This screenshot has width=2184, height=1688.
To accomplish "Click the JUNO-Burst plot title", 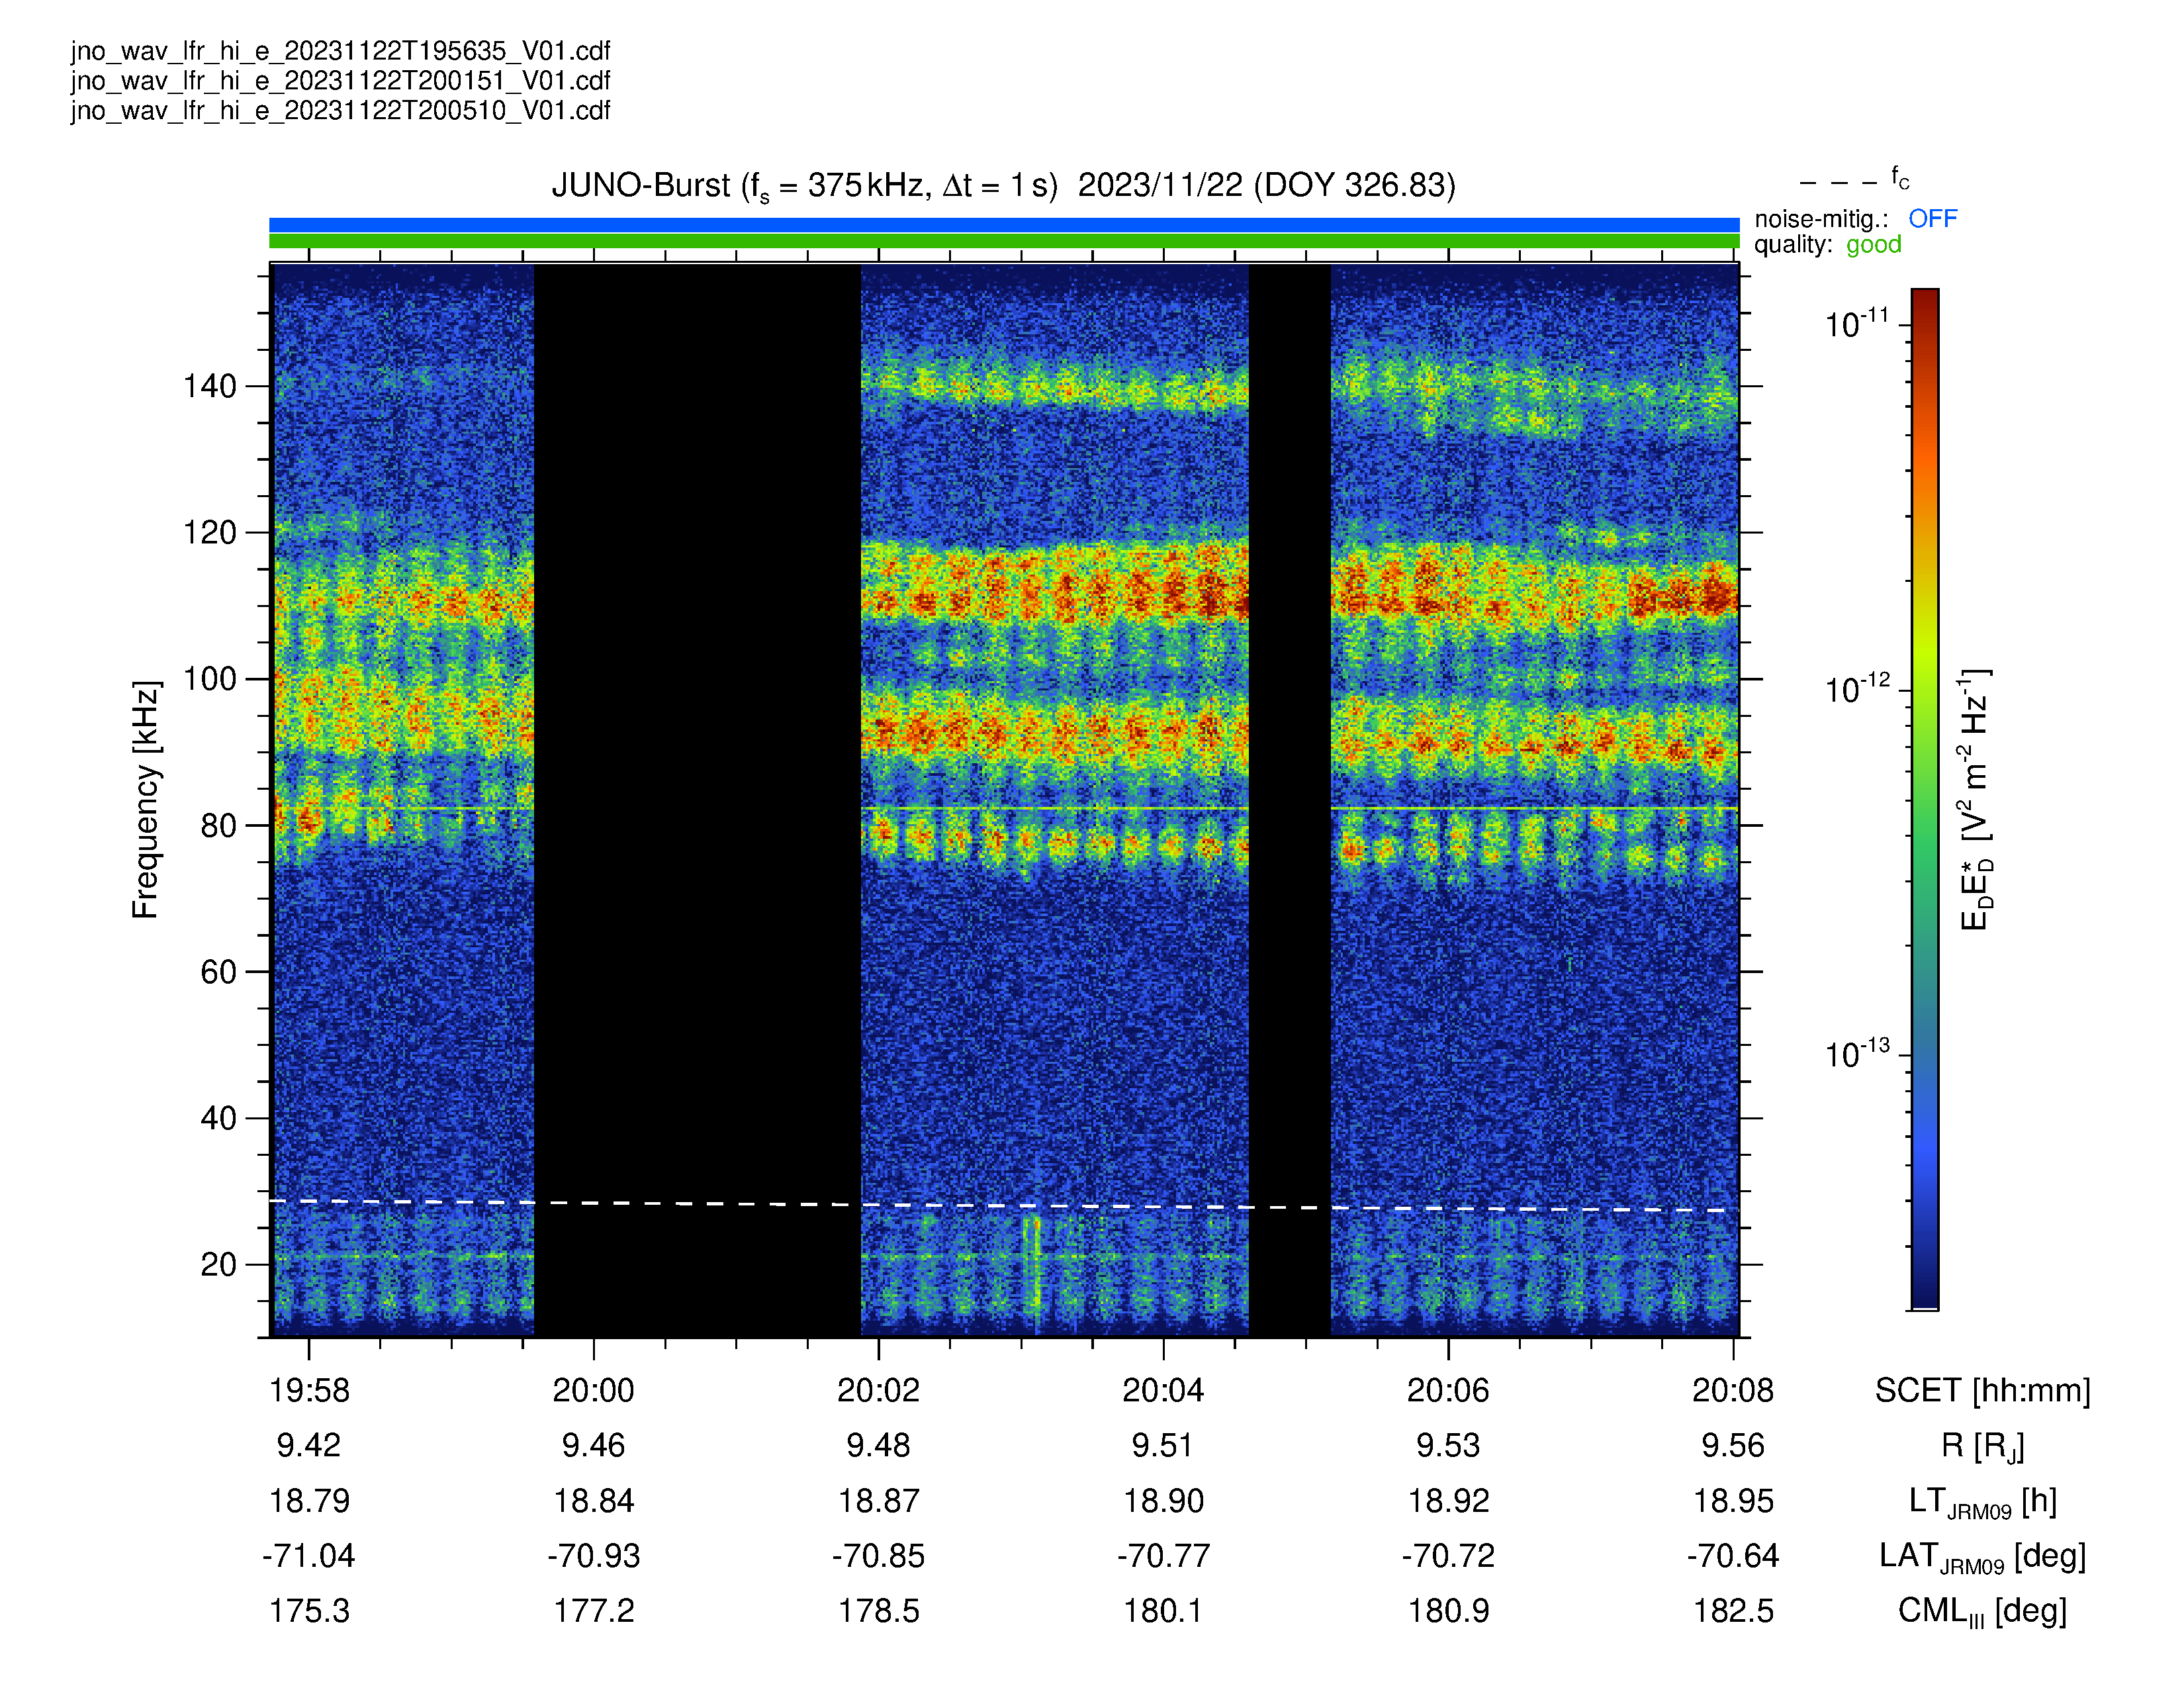I will point(1003,186).
